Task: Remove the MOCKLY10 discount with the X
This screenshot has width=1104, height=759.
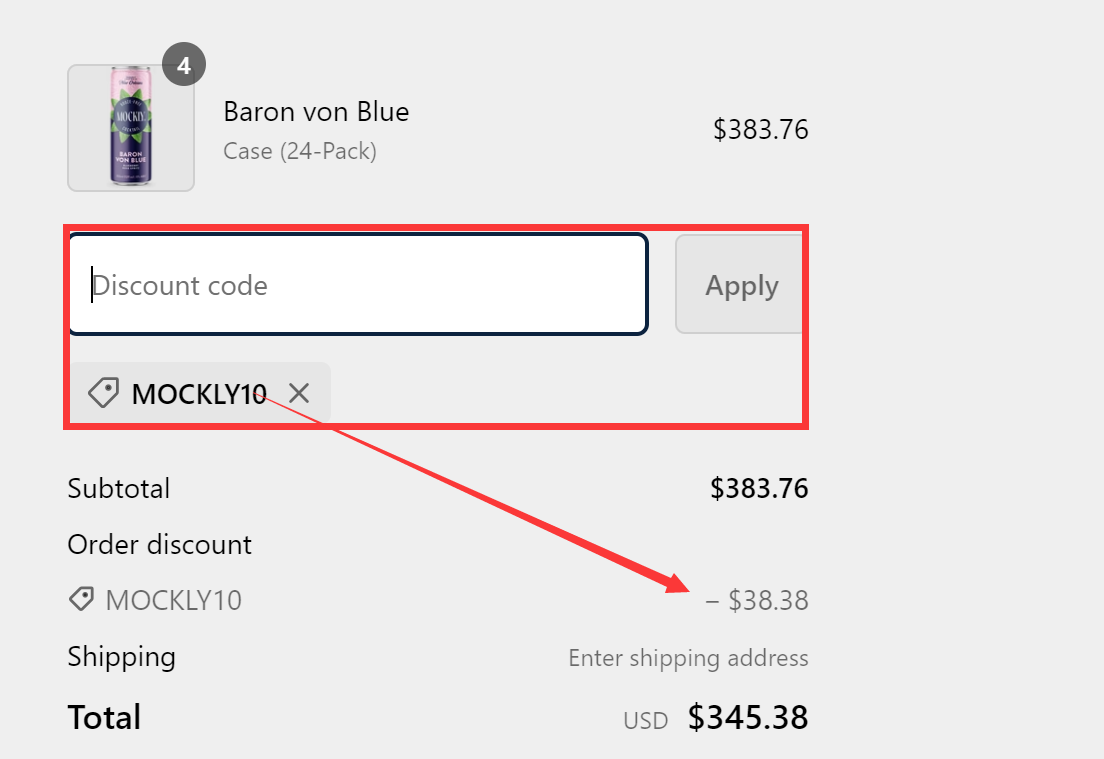Action: 298,392
